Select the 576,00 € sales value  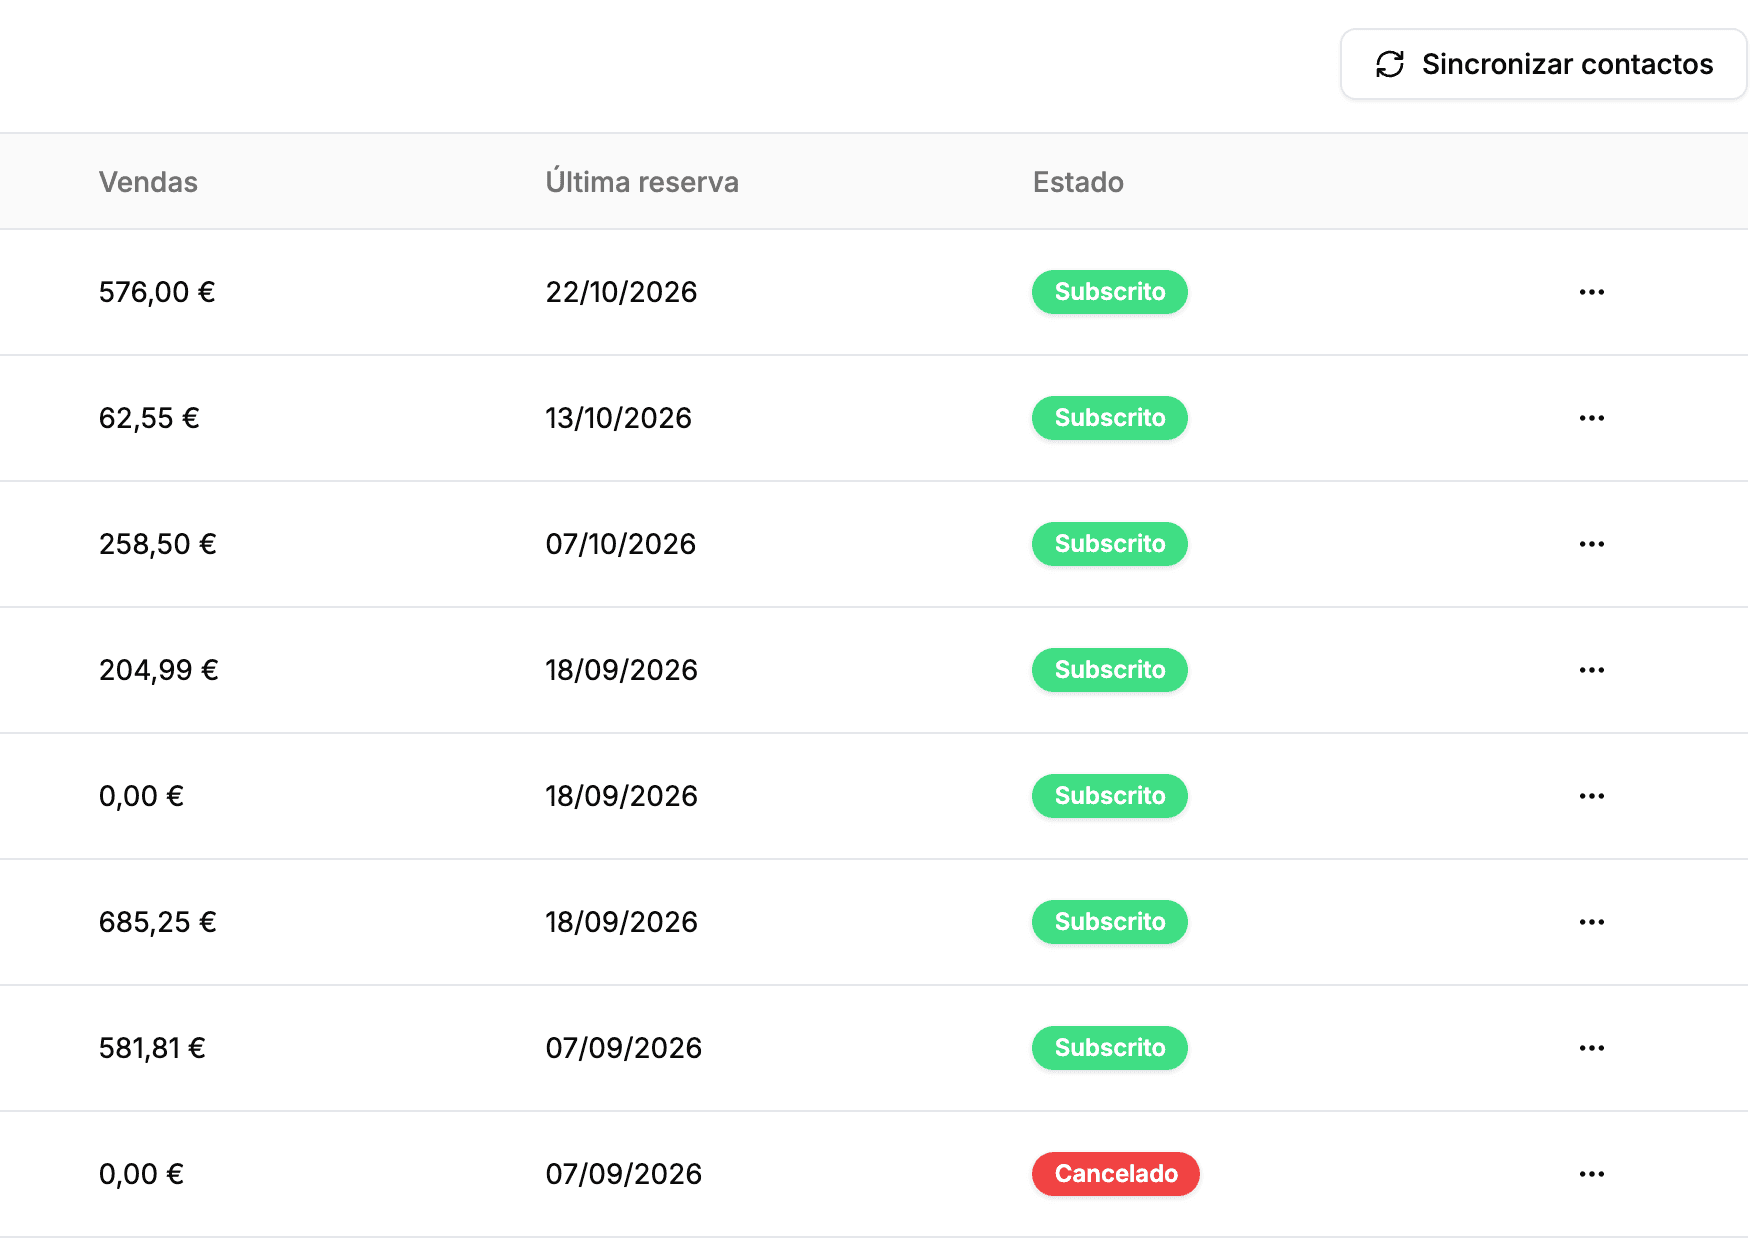coord(157,292)
